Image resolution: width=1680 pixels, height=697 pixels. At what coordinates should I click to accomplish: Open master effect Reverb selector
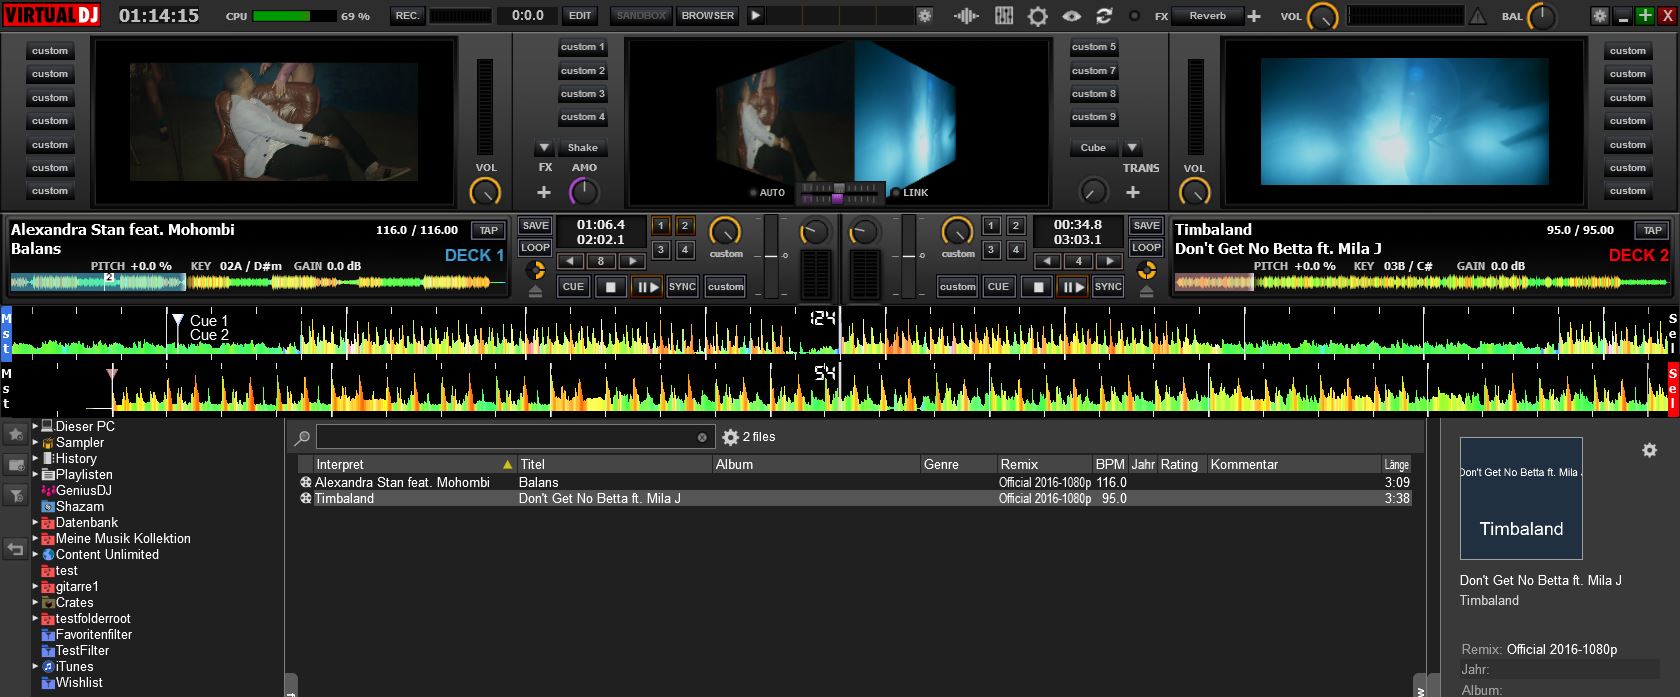pos(1208,16)
